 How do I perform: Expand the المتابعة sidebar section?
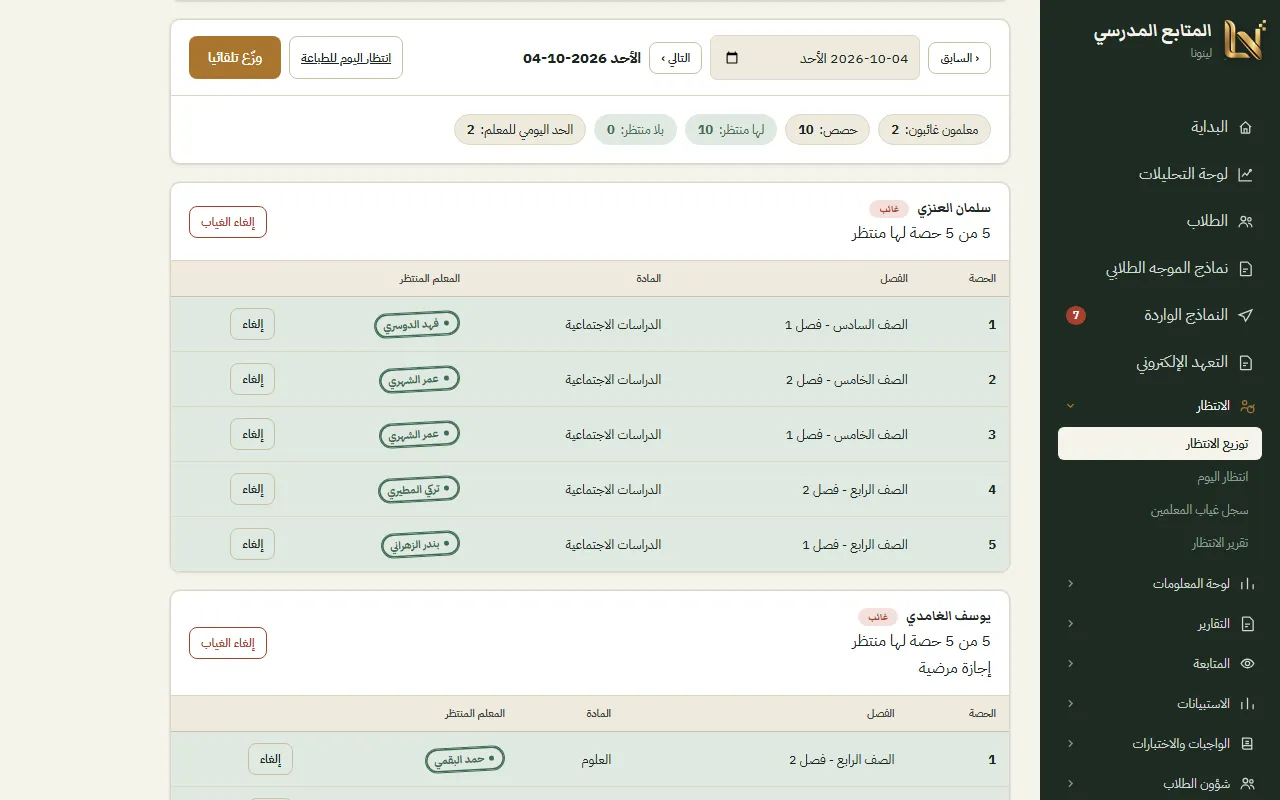point(1070,664)
